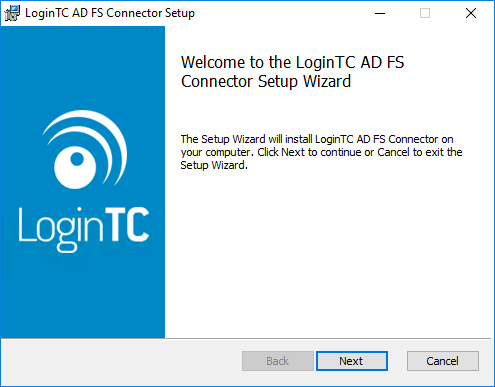Click the disabled Back button

(278, 361)
